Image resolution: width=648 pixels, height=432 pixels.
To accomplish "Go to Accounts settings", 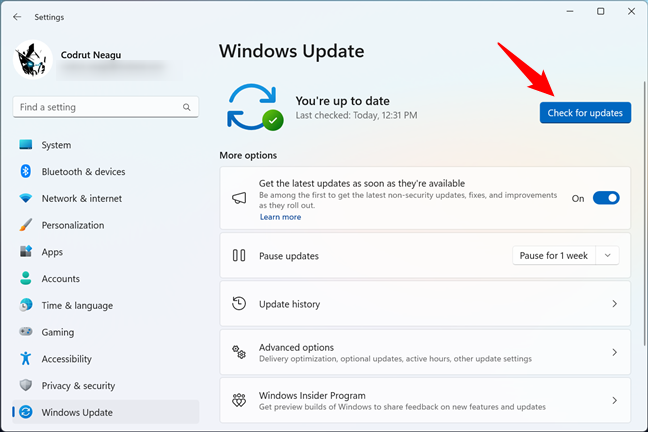I will (x=60, y=279).
